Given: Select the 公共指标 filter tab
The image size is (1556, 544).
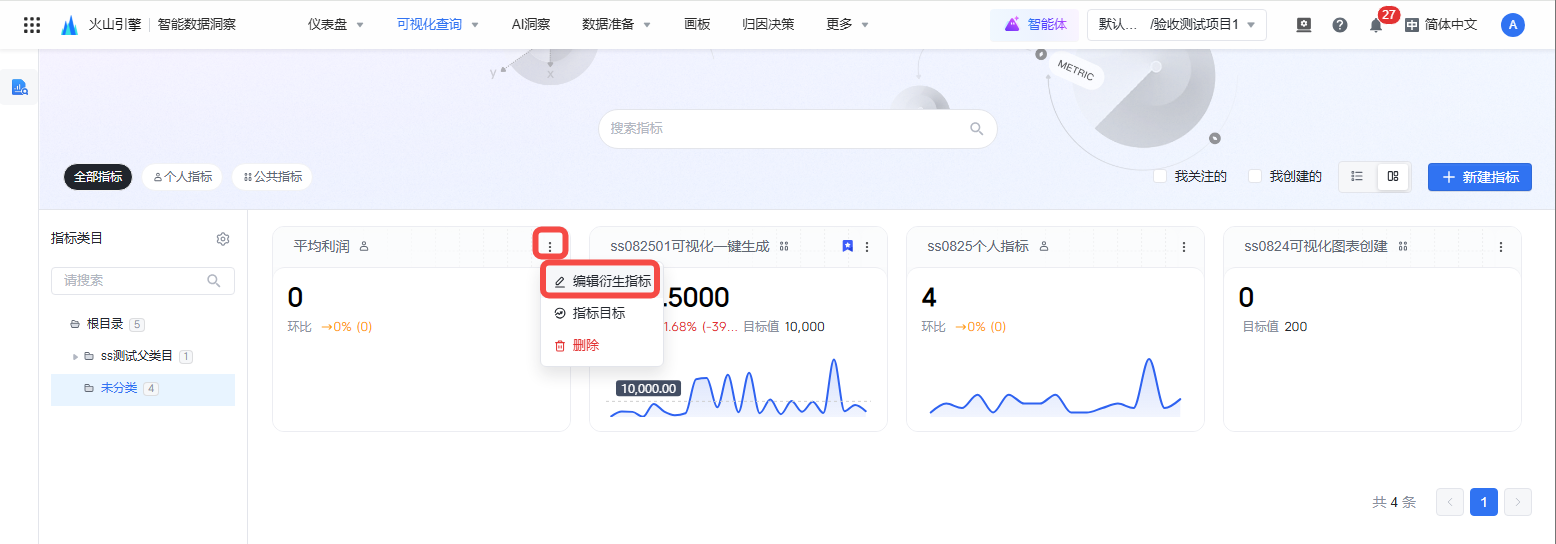Looking at the screenshot, I should coord(272,177).
